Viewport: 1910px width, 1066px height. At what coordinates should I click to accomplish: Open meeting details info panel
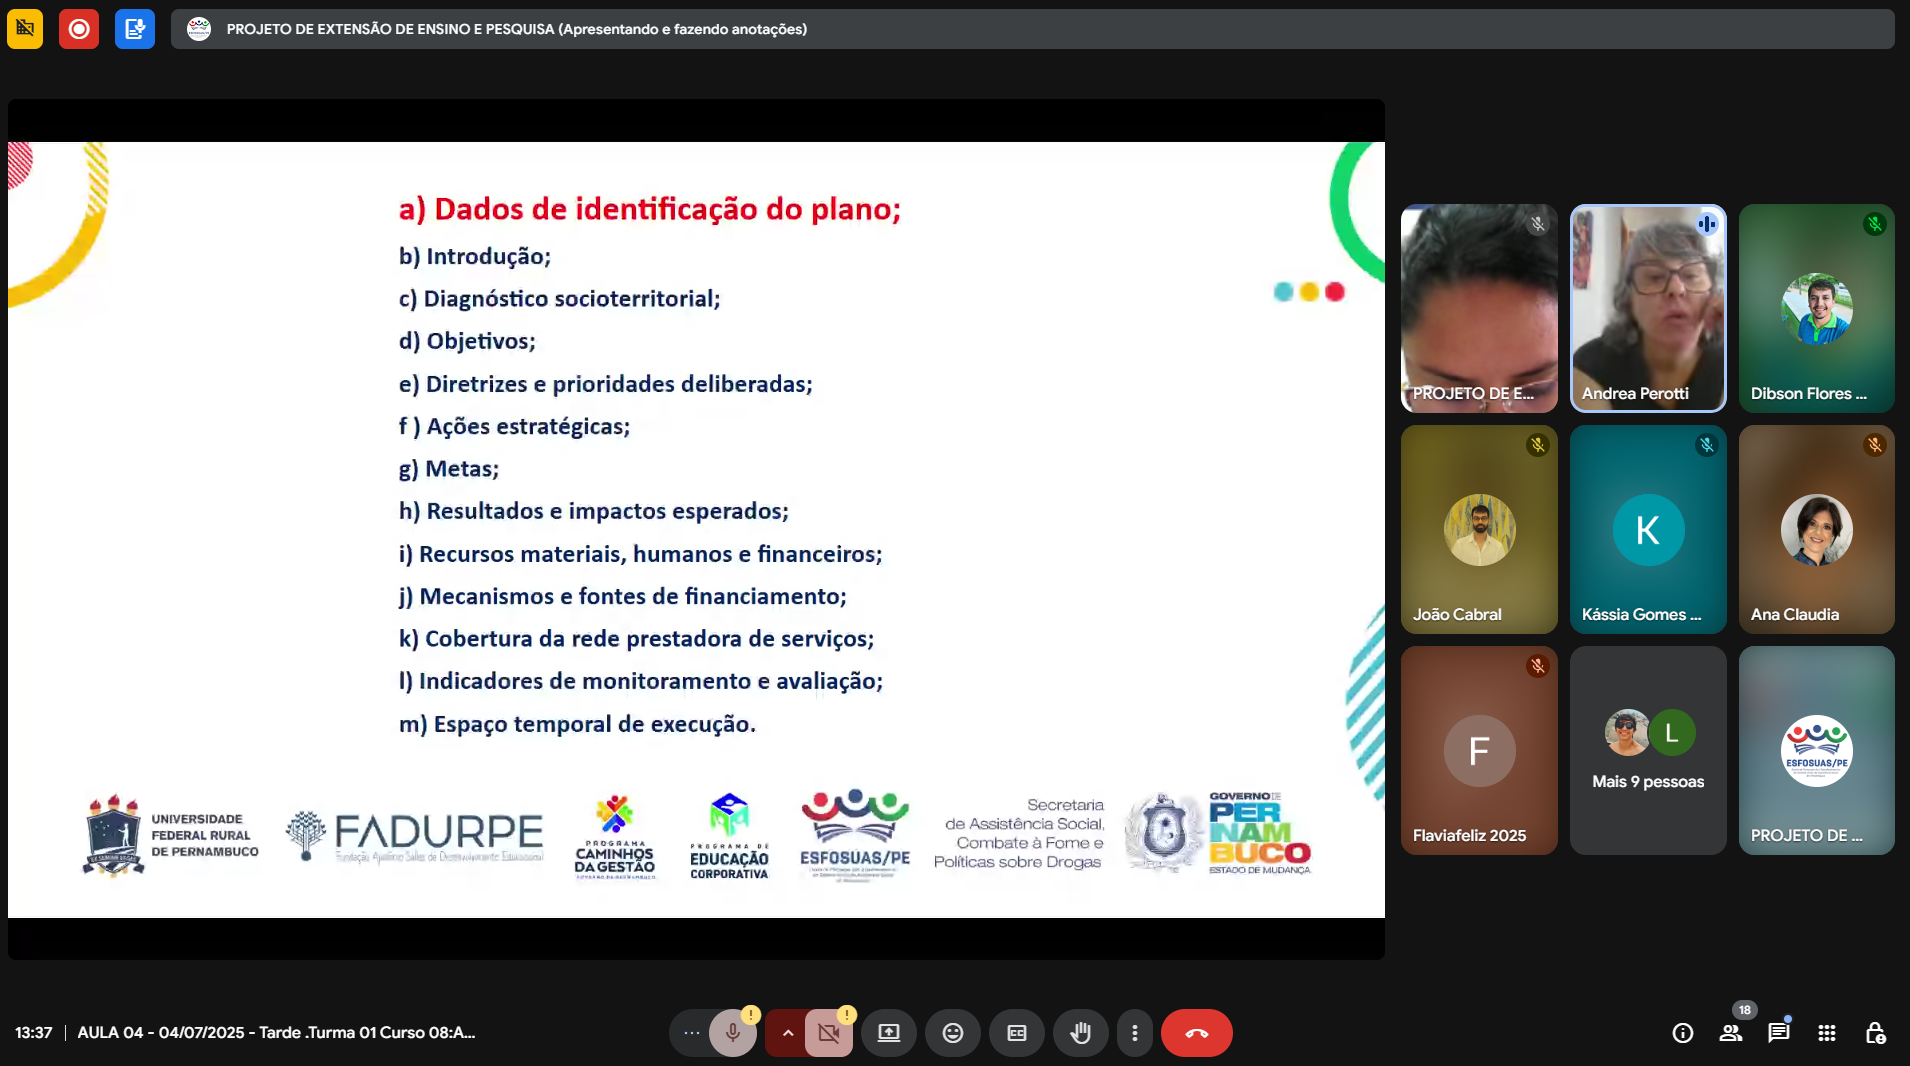[x=1683, y=1033]
